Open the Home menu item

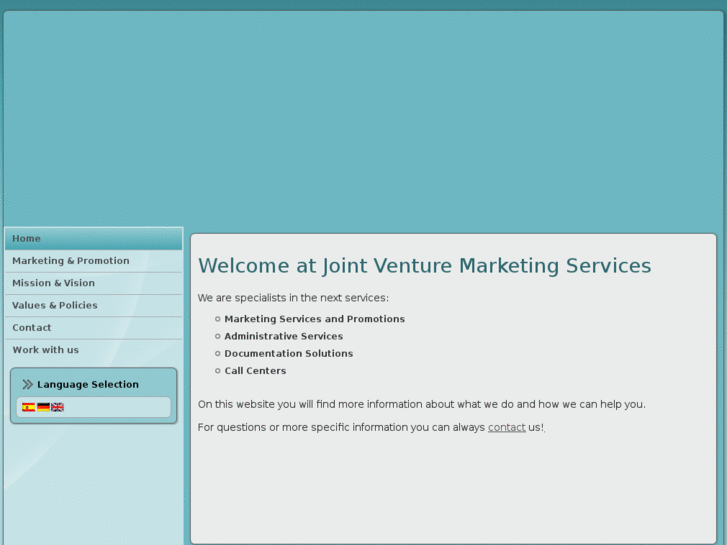pyautogui.click(x=27, y=239)
